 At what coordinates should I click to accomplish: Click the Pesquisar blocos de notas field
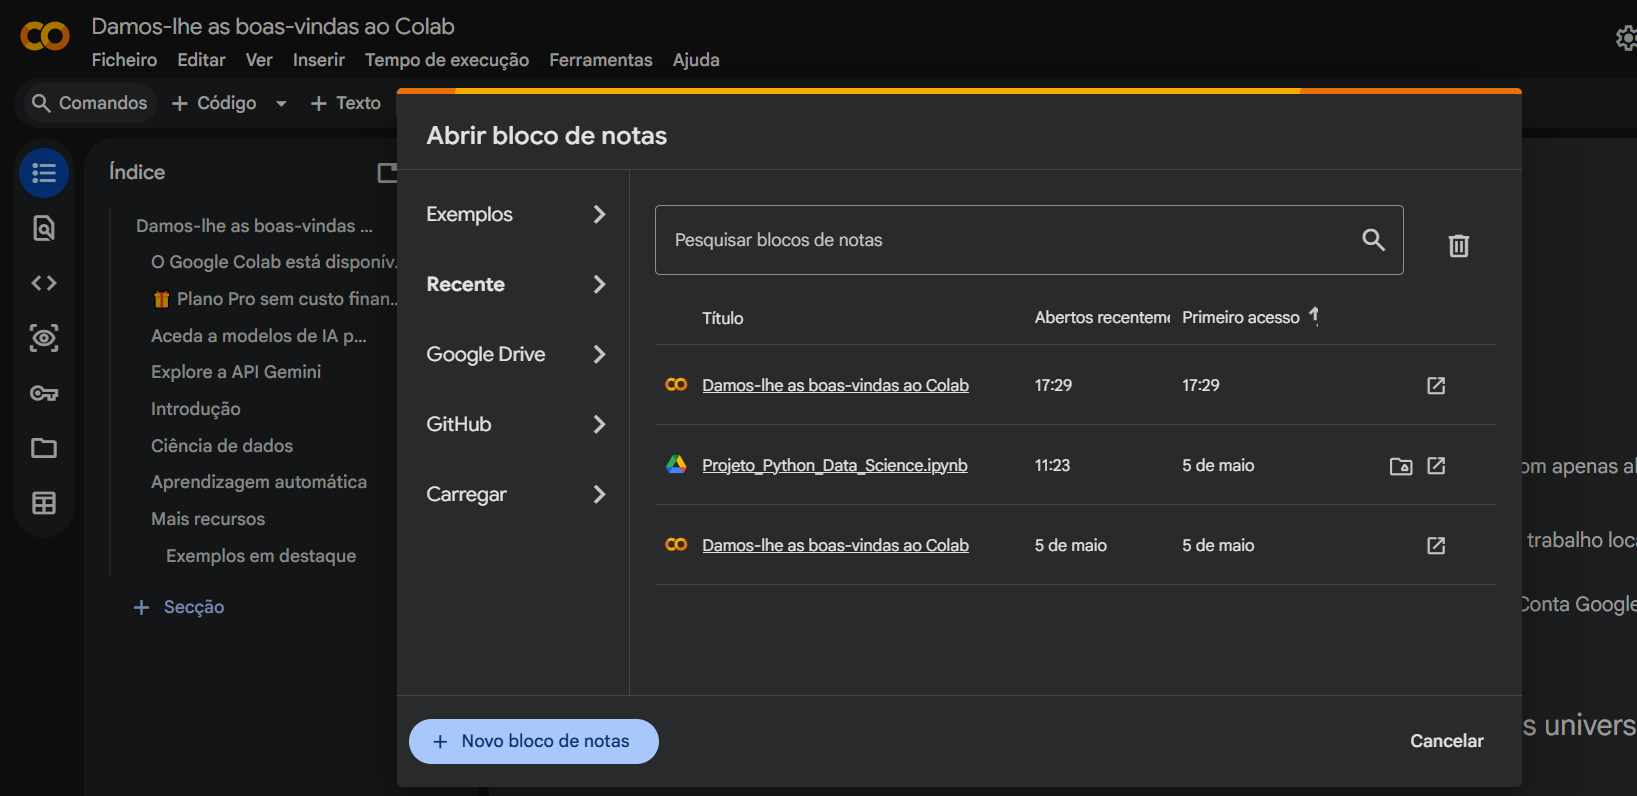pos(1029,240)
